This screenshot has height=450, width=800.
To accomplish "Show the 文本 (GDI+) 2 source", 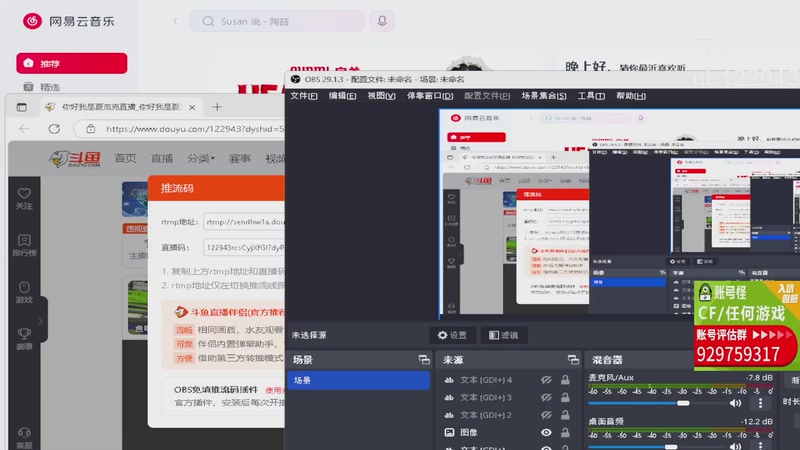I will (x=546, y=415).
